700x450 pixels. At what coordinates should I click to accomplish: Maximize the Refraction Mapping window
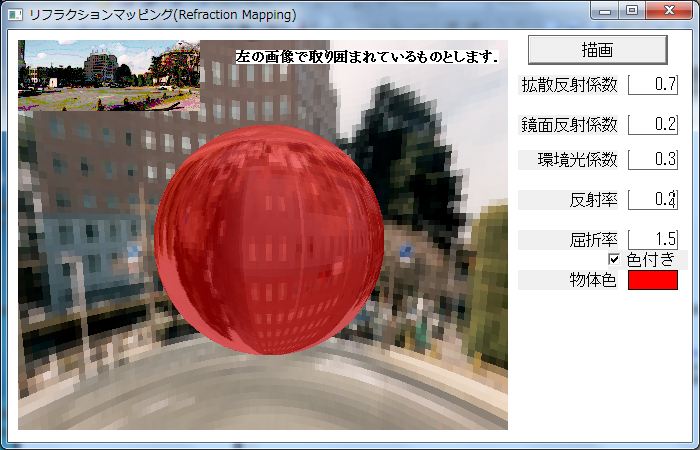(x=632, y=11)
